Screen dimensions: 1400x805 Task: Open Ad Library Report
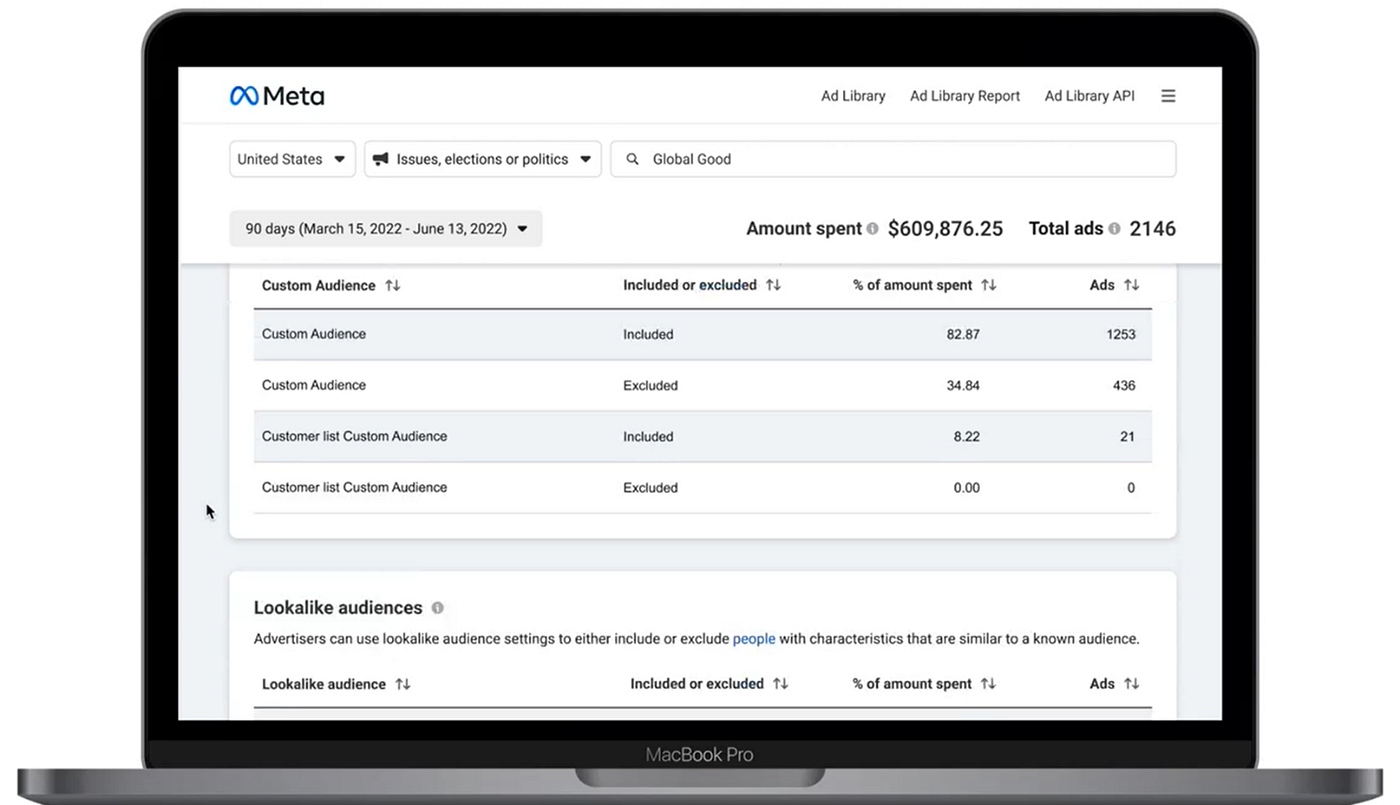click(x=965, y=96)
